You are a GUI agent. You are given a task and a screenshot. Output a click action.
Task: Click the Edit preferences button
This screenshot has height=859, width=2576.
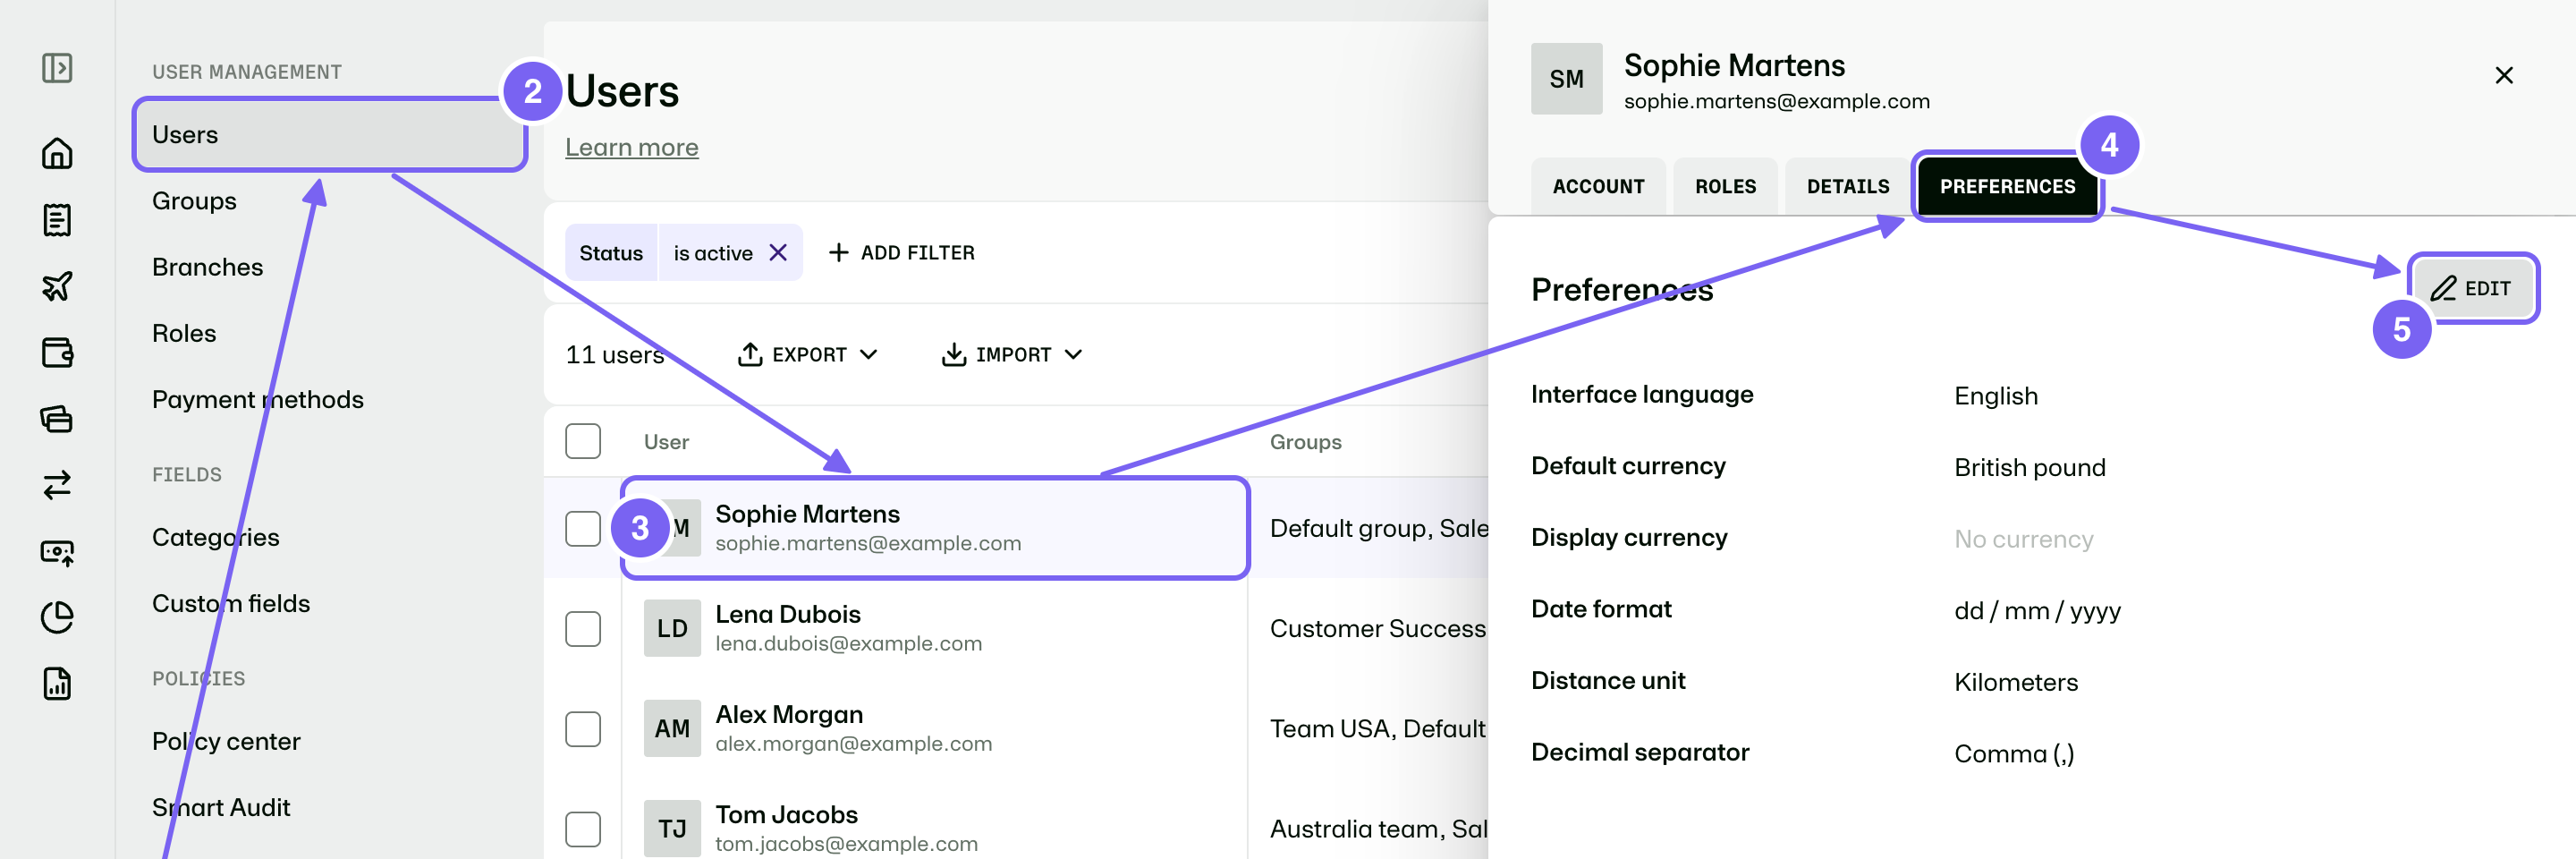(x=2472, y=288)
